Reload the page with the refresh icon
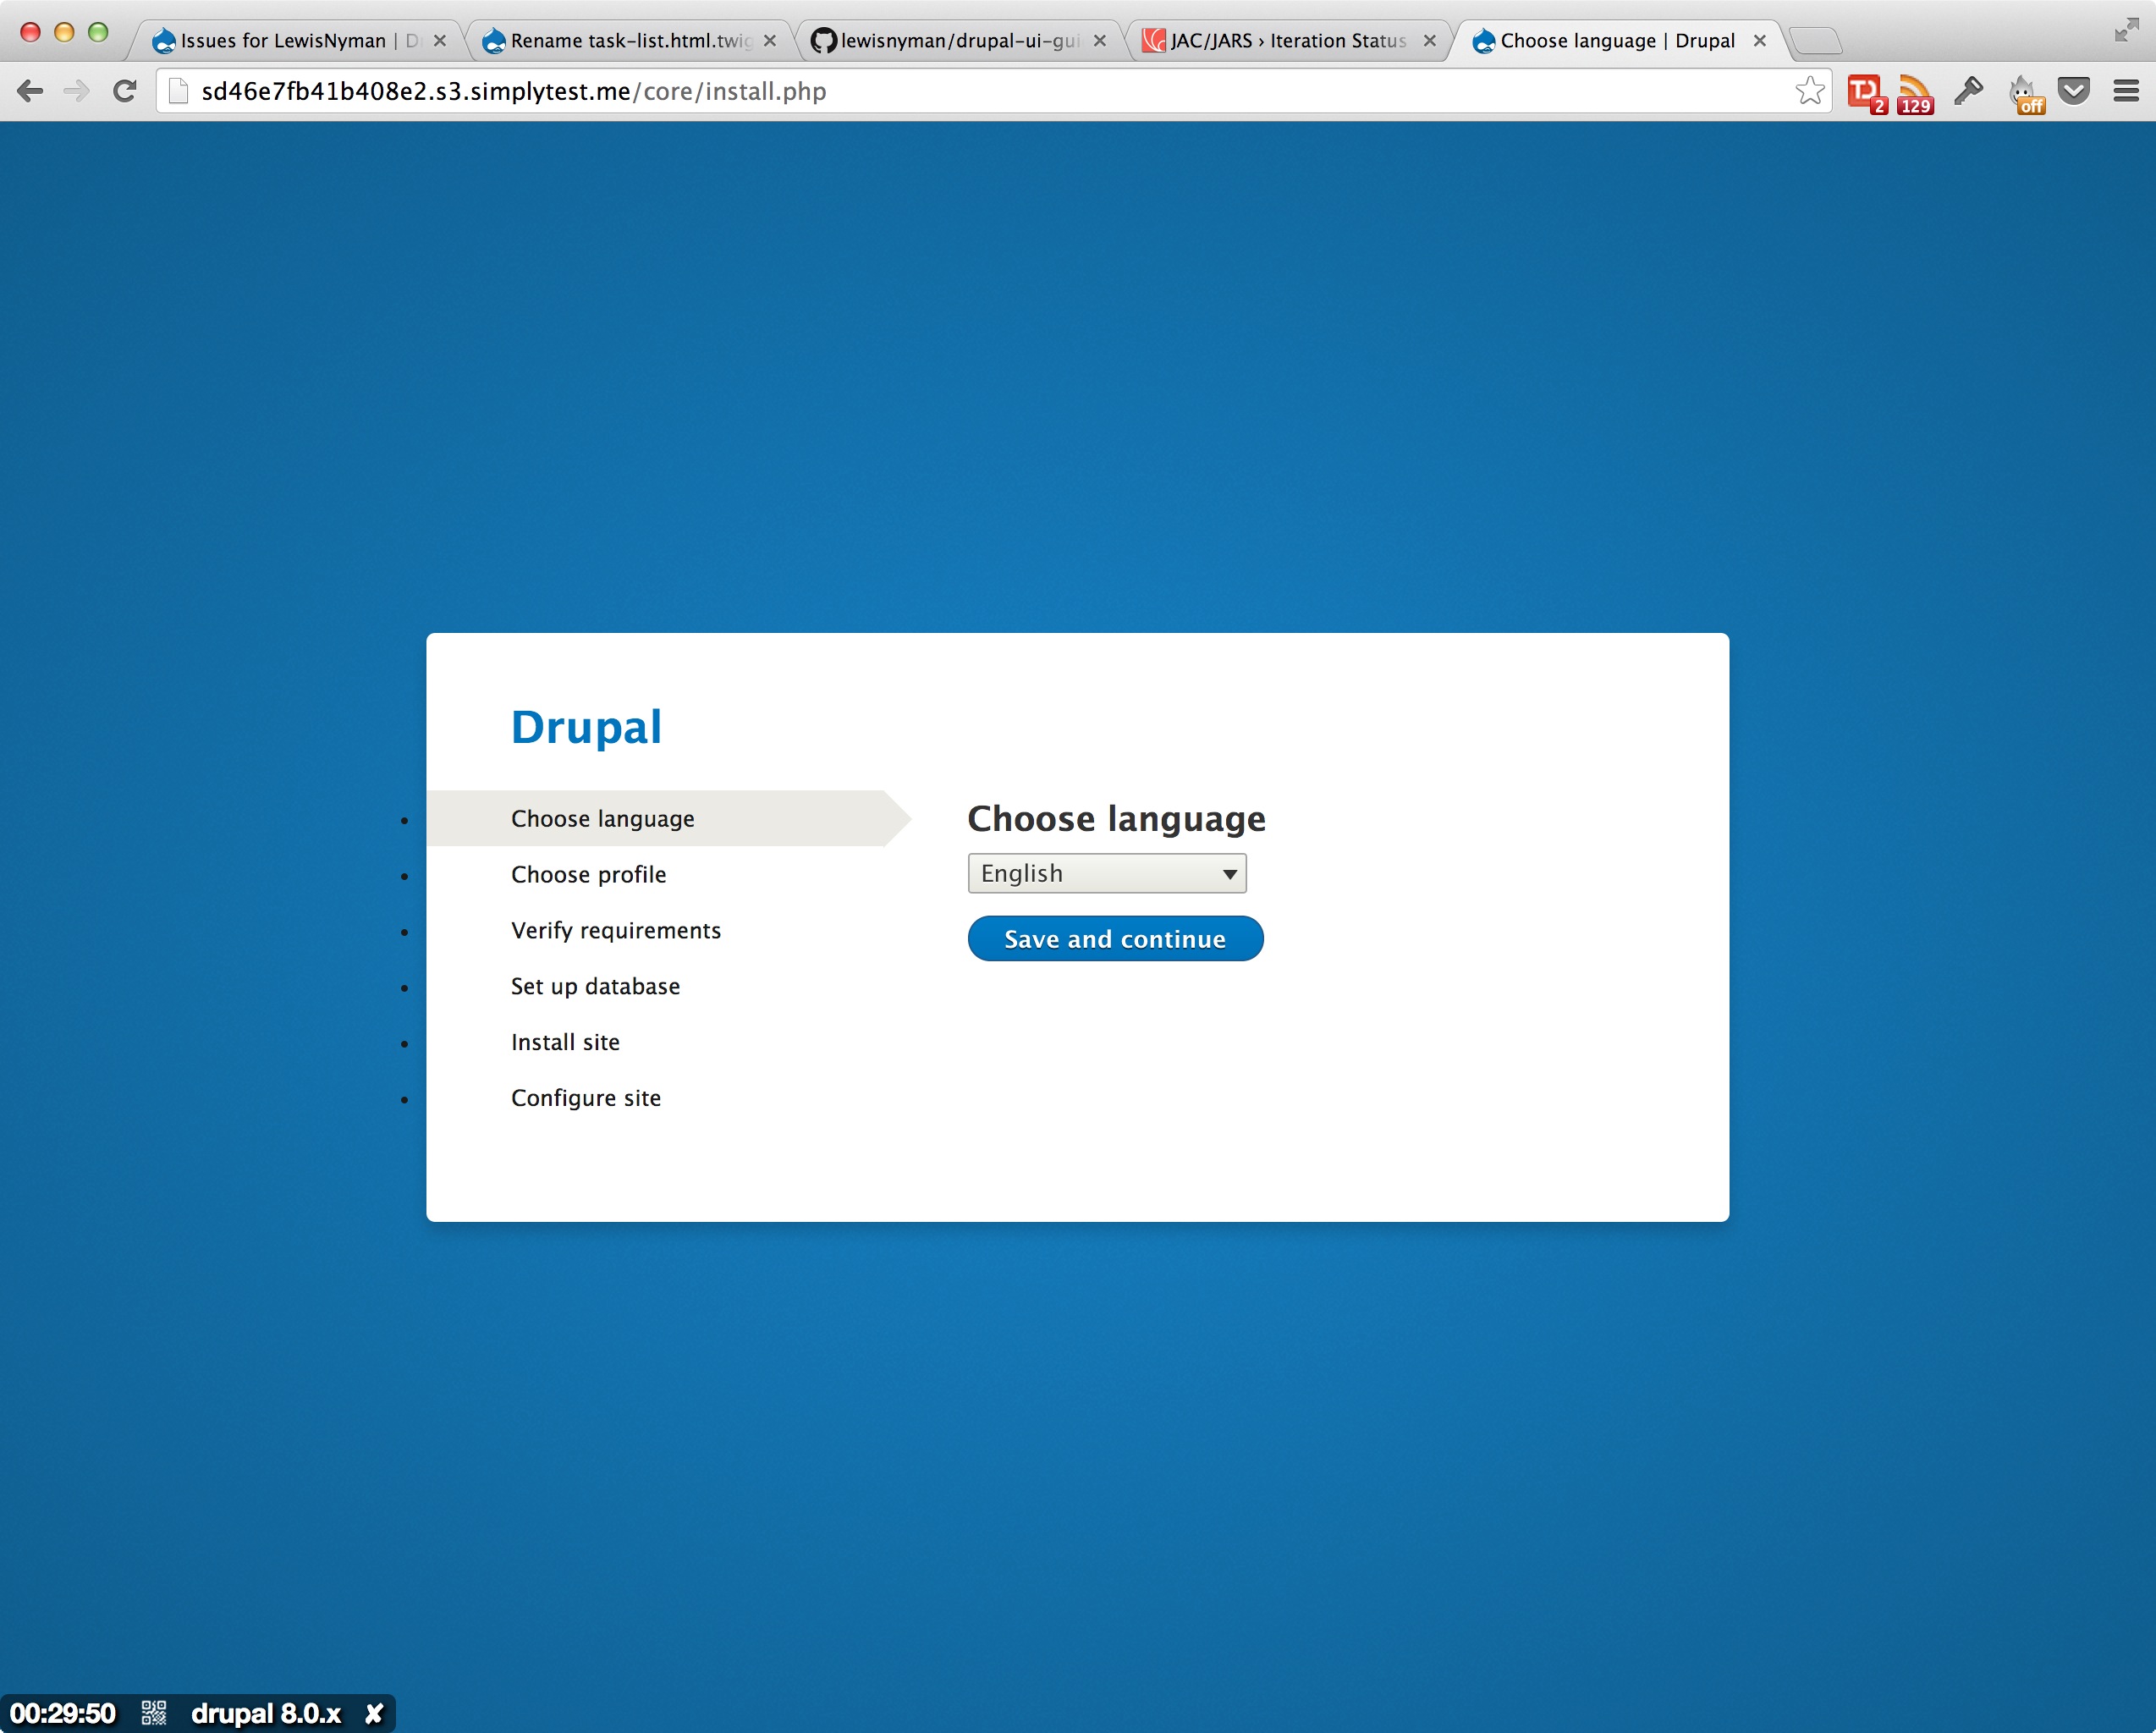This screenshot has width=2156, height=1733. click(x=124, y=91)
